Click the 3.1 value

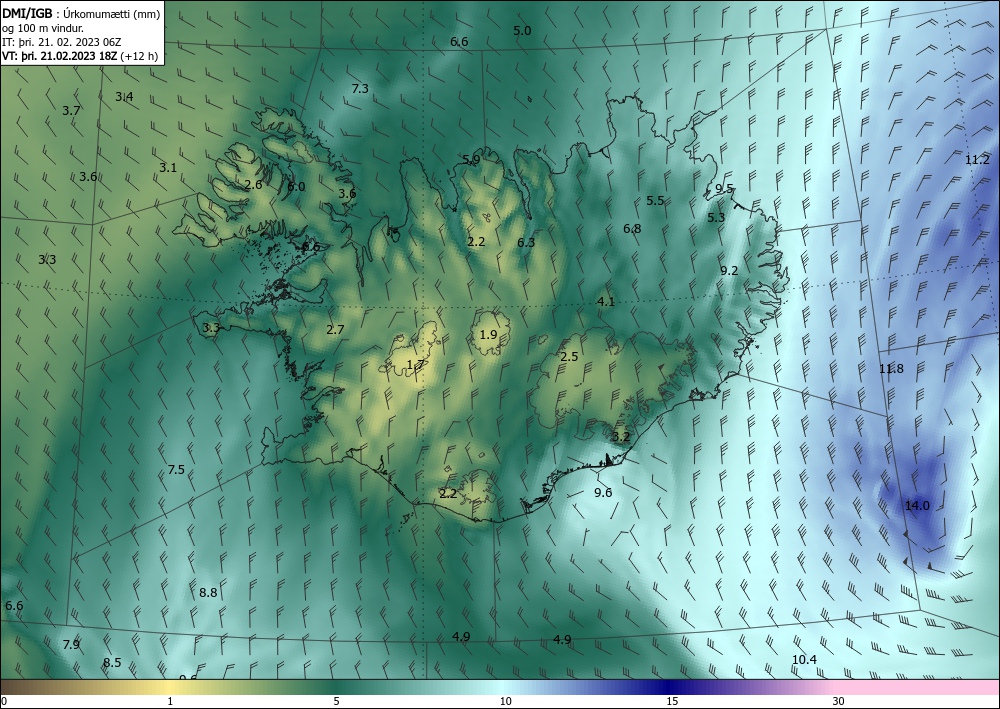pyautogui.click(x=168, y=168)
